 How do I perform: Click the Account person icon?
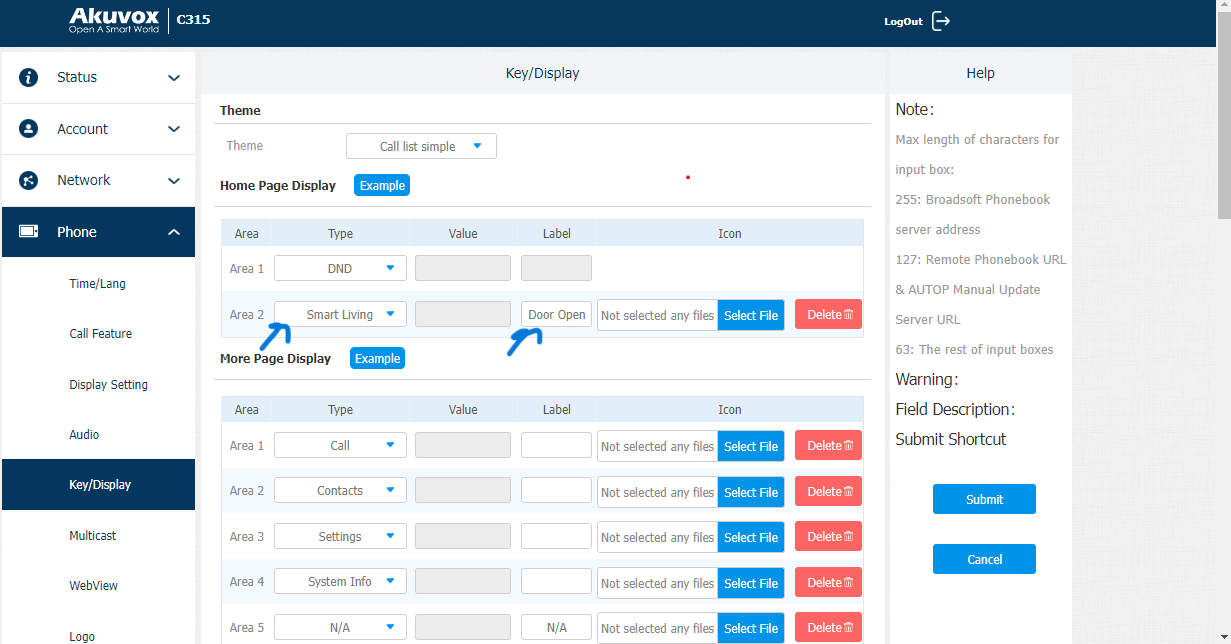[x=29, y=129]
